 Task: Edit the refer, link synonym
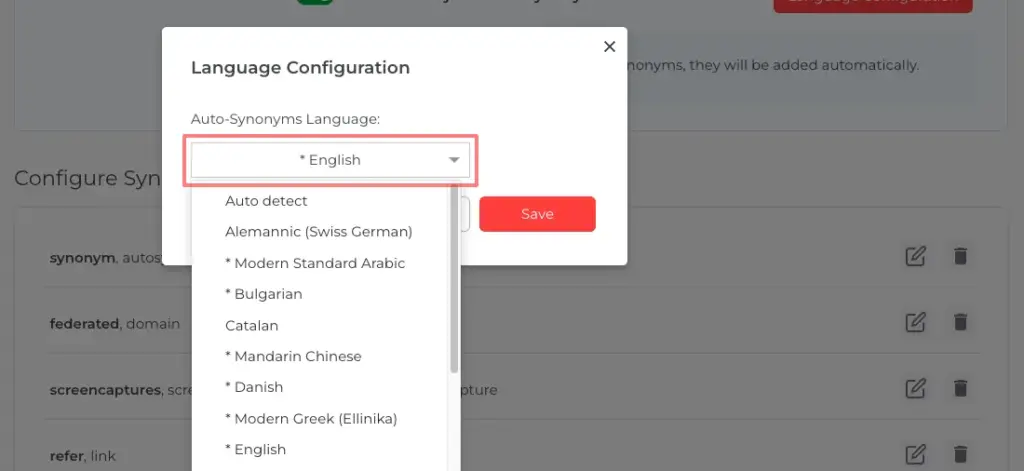(x=915, y=454)
